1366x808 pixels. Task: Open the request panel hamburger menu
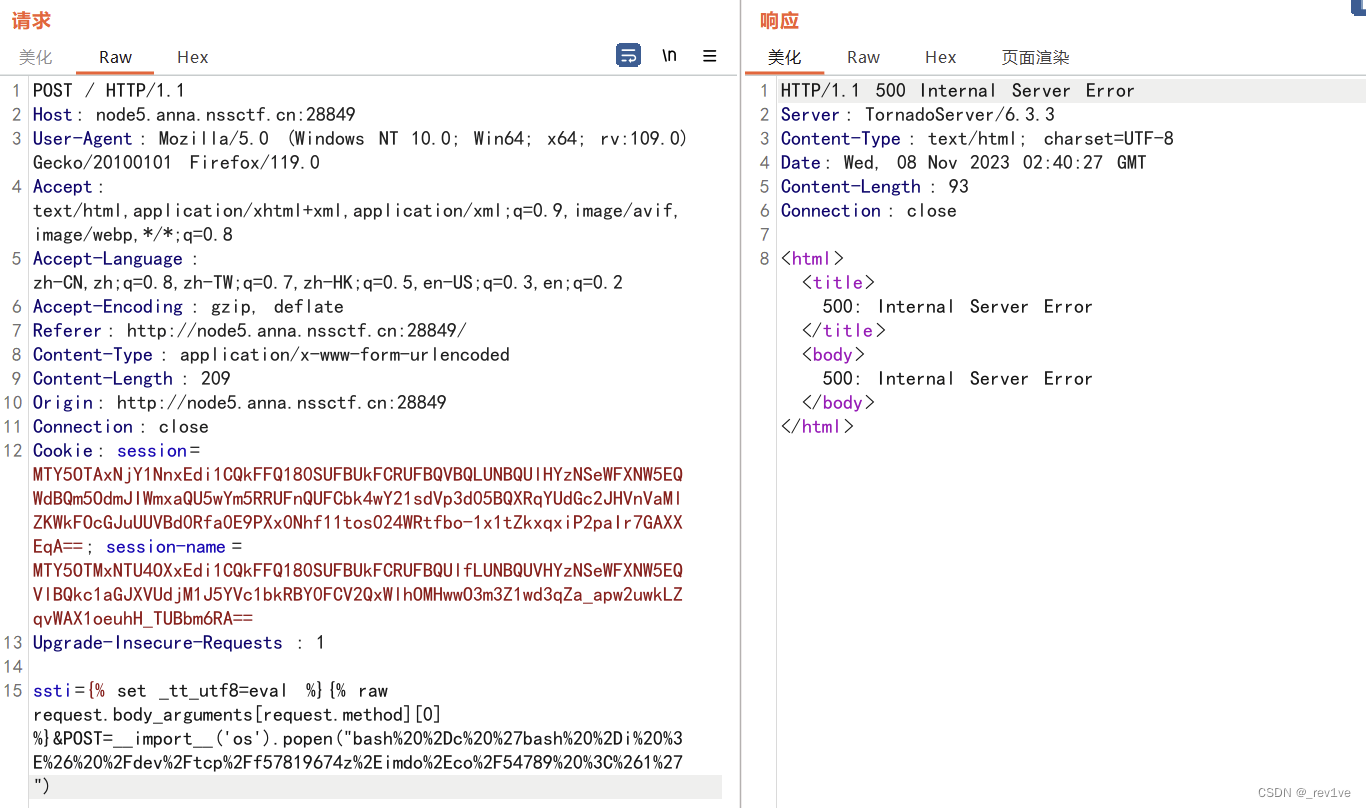click(709, 56)
